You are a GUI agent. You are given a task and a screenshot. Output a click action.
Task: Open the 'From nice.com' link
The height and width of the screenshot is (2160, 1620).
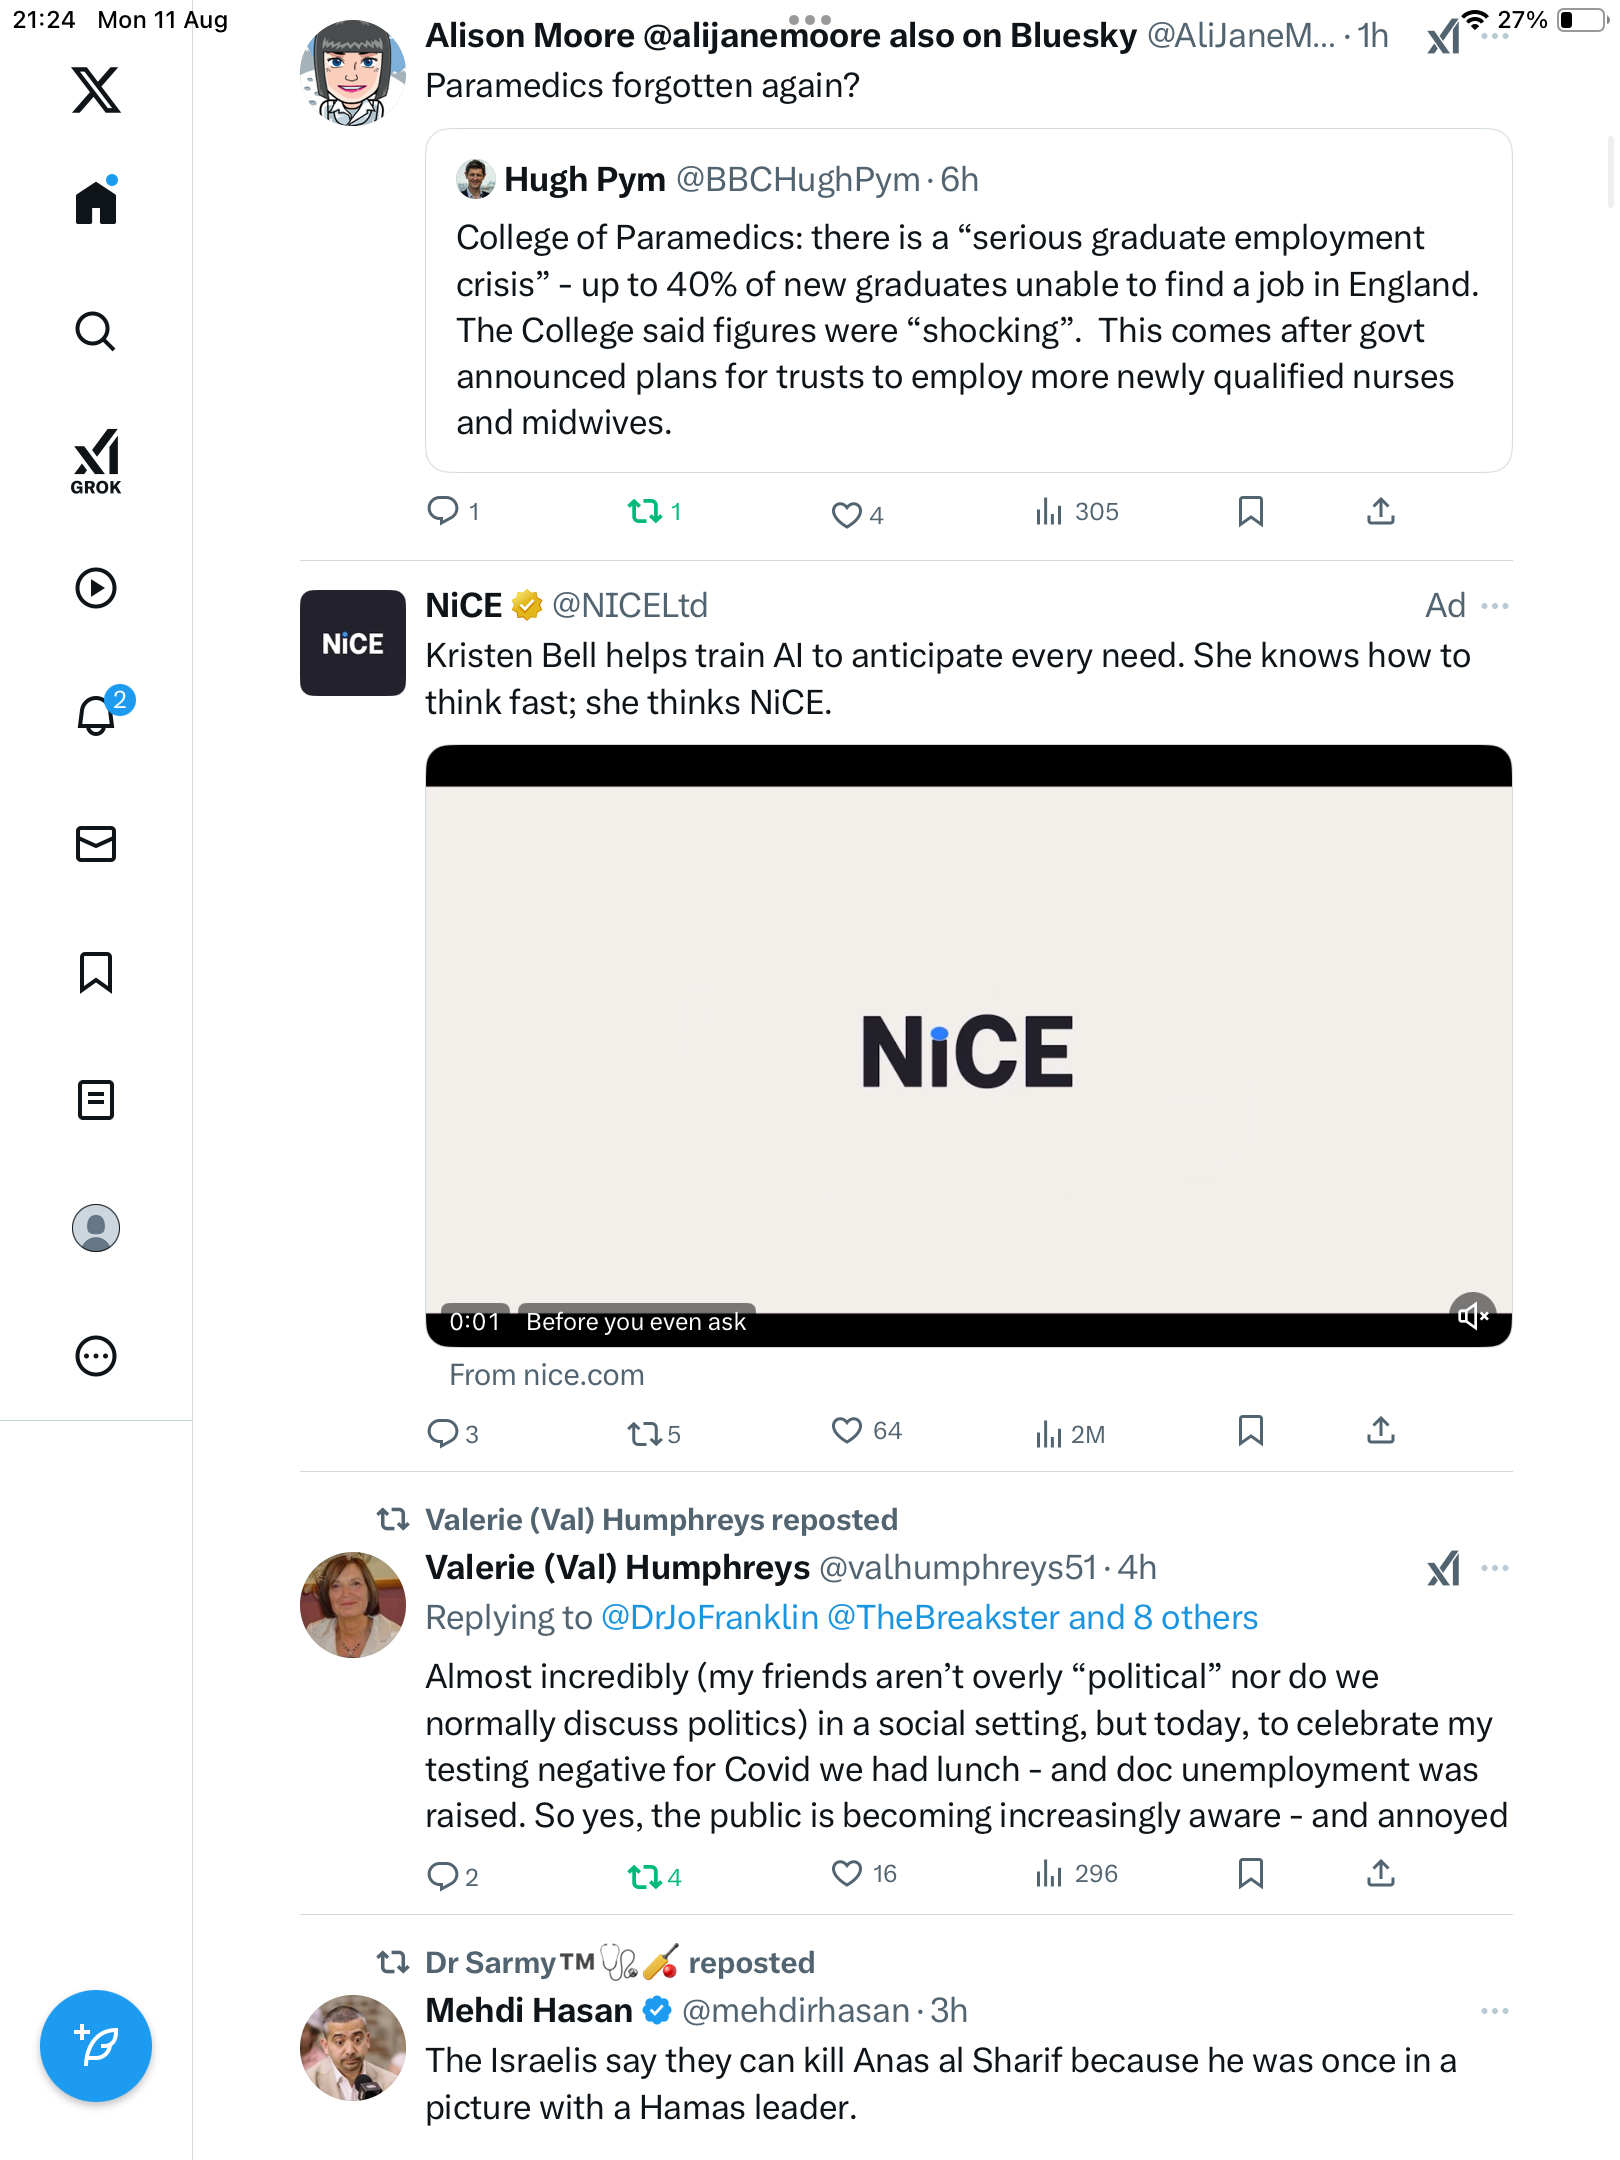547,1376
